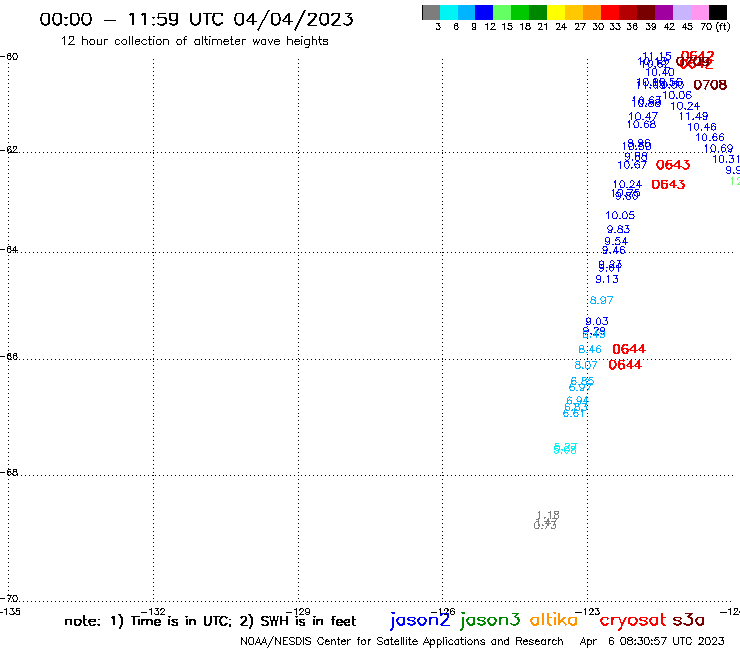Image resolution: width=740 pixels, height=650 pixels.
Task: Click the '(ft)' unit label on the color scale
Action: 722,26
